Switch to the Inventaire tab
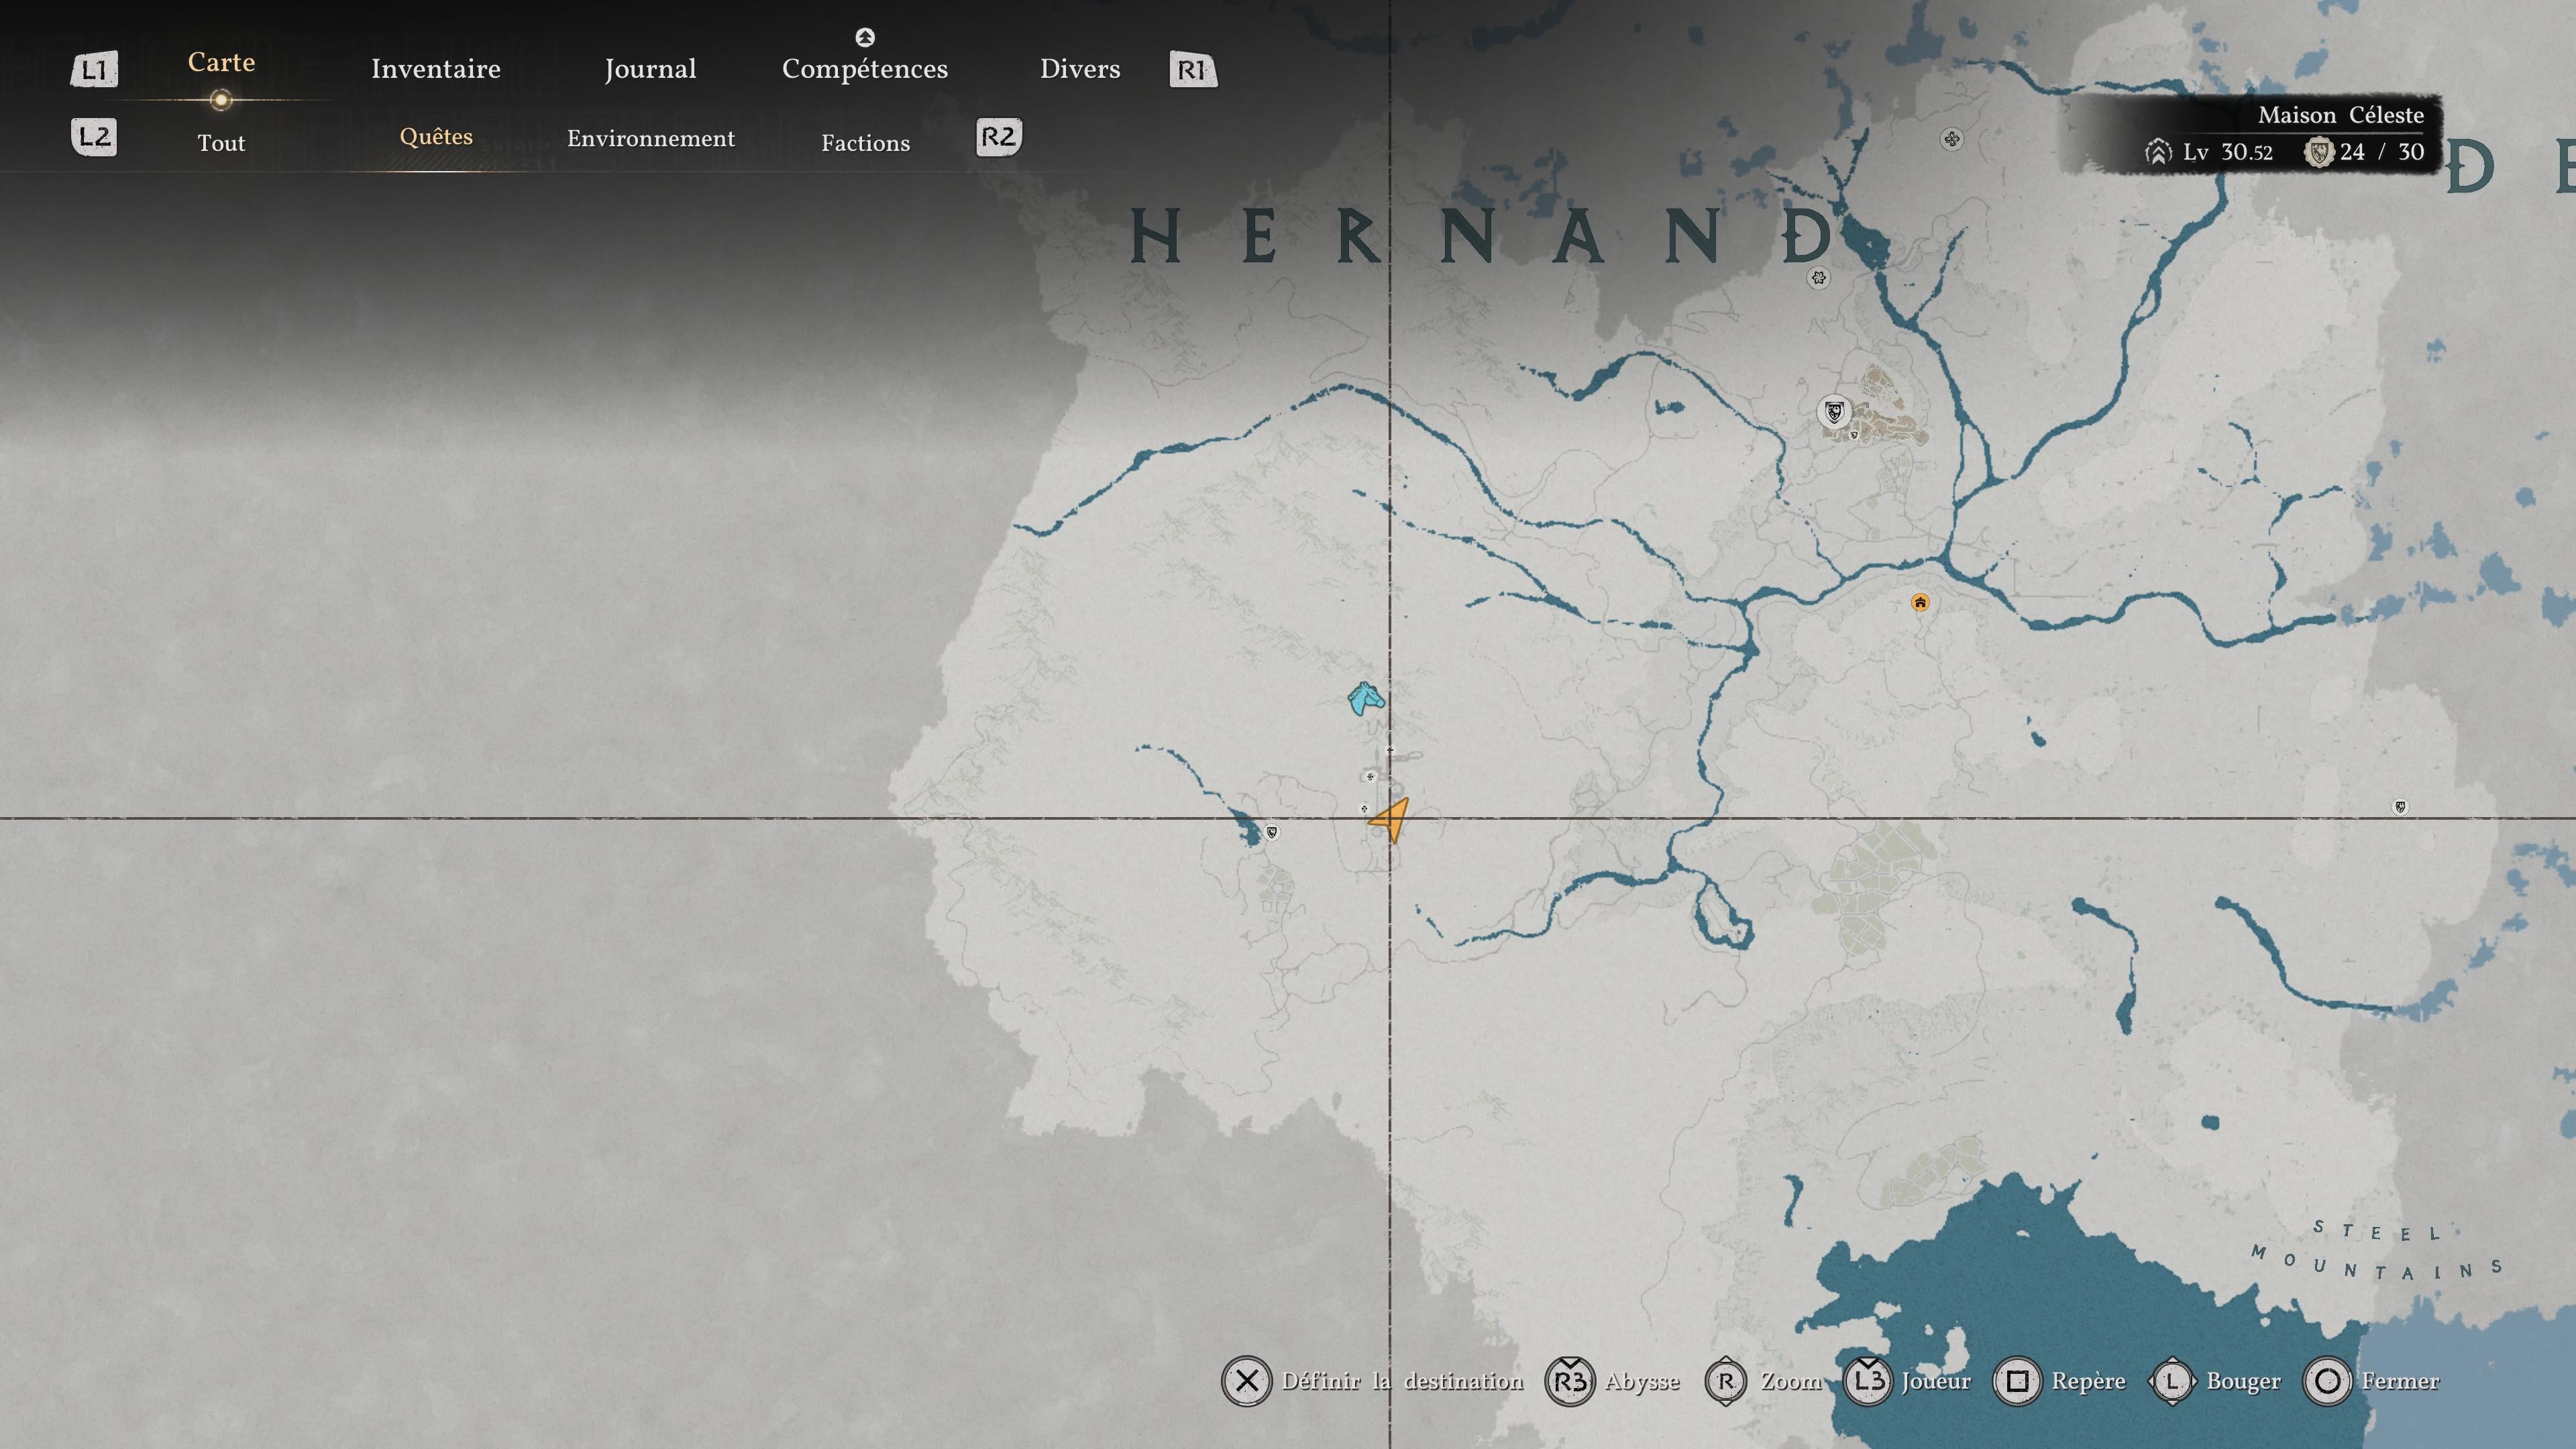Screen dimensions: 2576x1449 pos(436,69)
